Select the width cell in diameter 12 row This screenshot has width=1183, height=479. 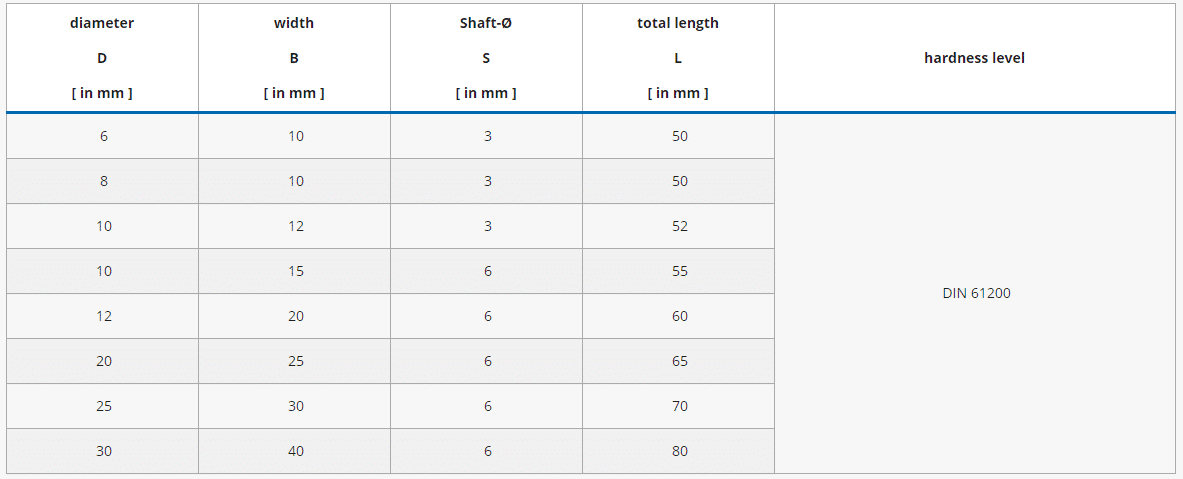click(296, 316)
